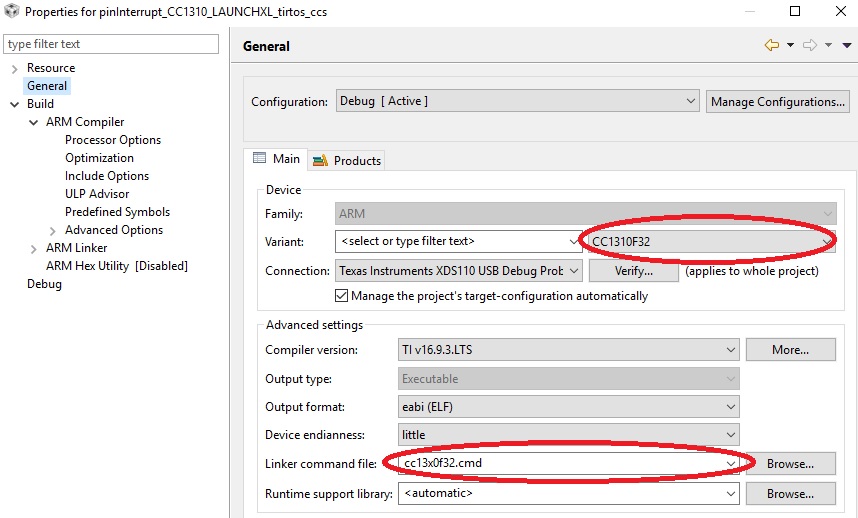Open the Connection dropdown
858x518 pixels.
459,271
